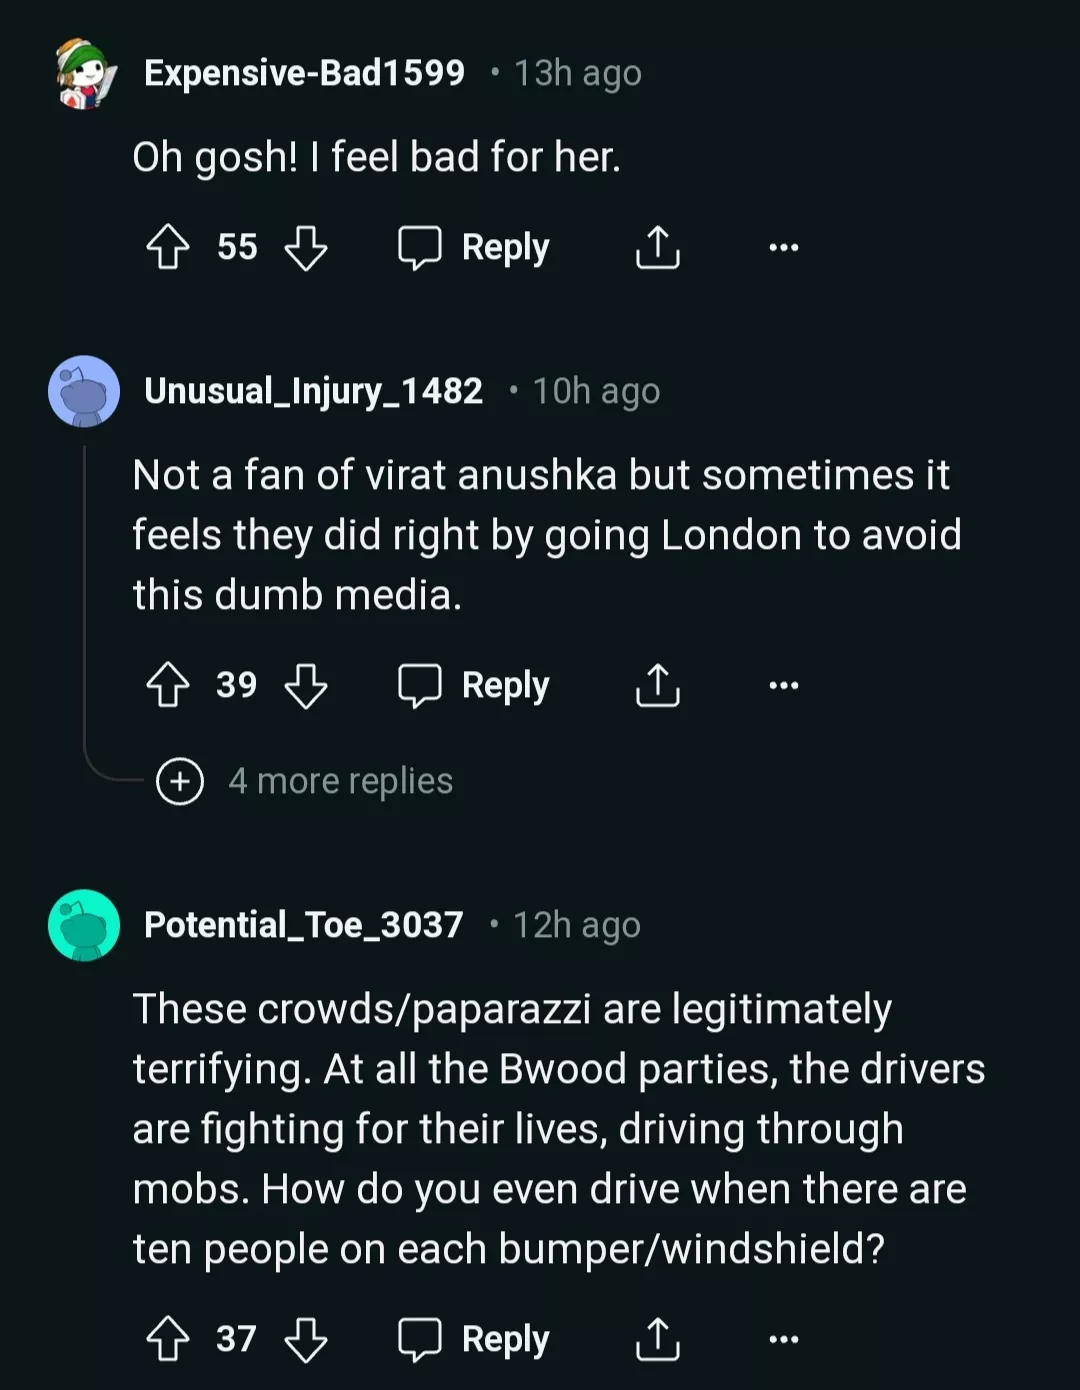
Task: Upvote Expensive-Bad1599's comment
Action: coord(168,247)
